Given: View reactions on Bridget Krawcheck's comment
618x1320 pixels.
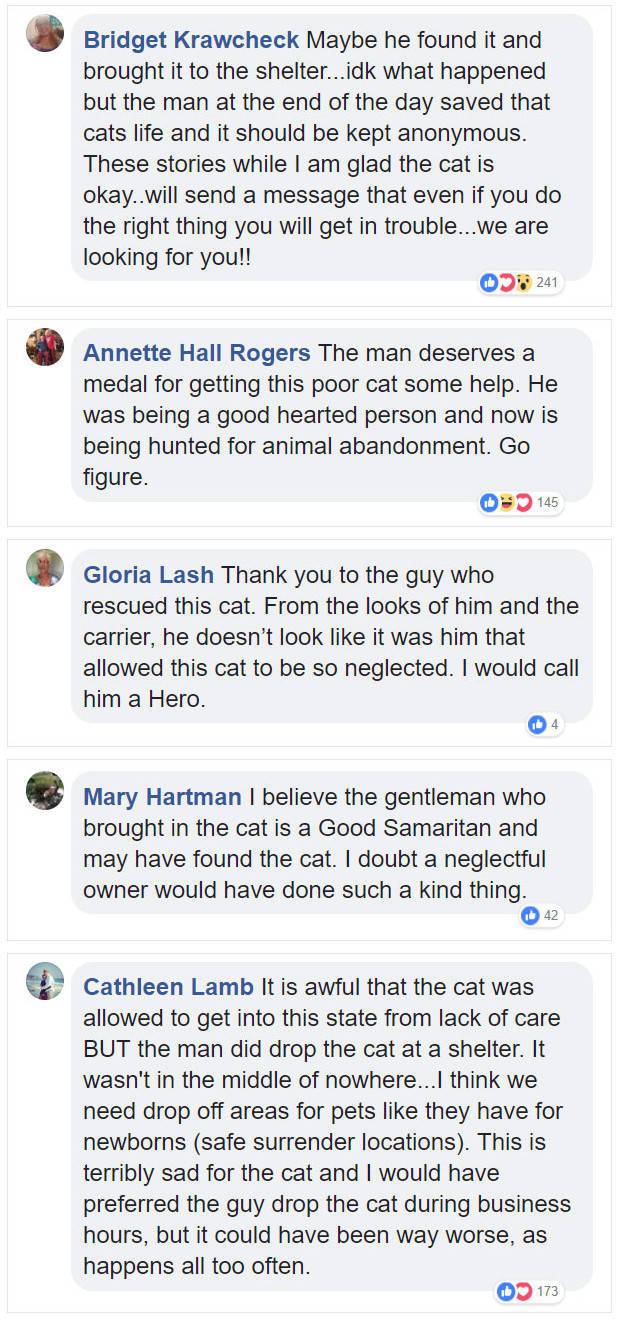Looking at the screenshot, I should 506,282.
